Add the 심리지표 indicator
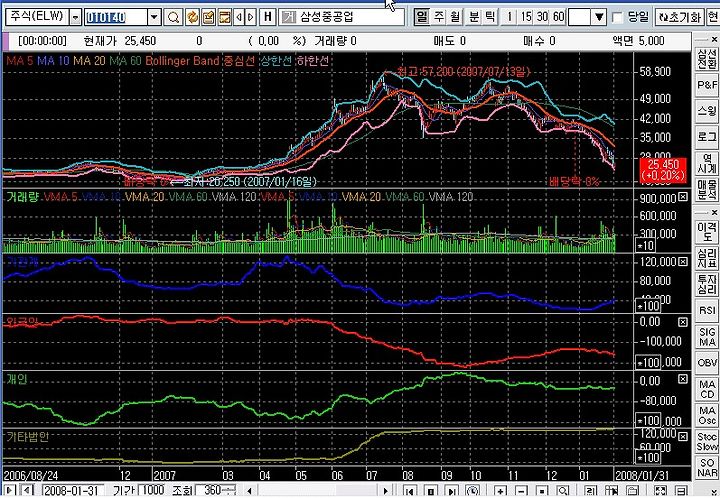 (707, 258)
